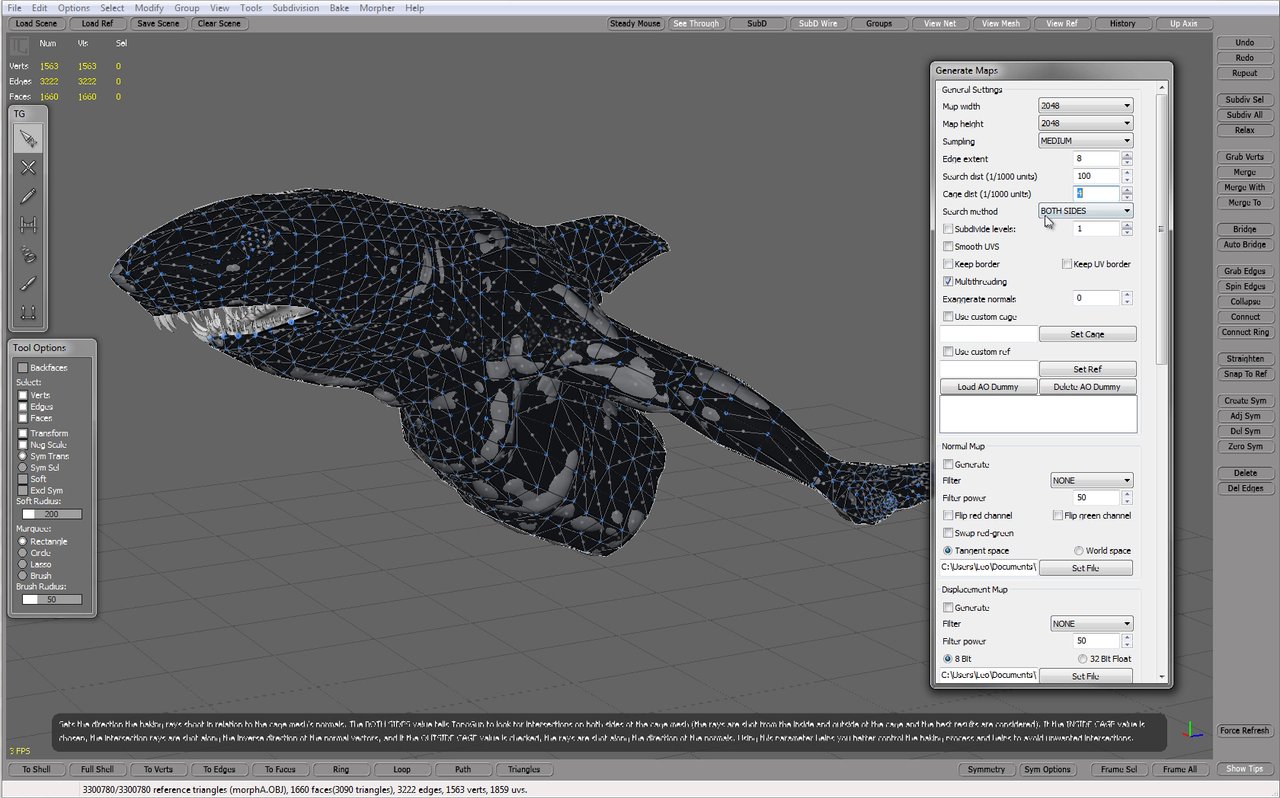Open the Sampling dropdown set to MEDIUM

tap(1085, 141)
